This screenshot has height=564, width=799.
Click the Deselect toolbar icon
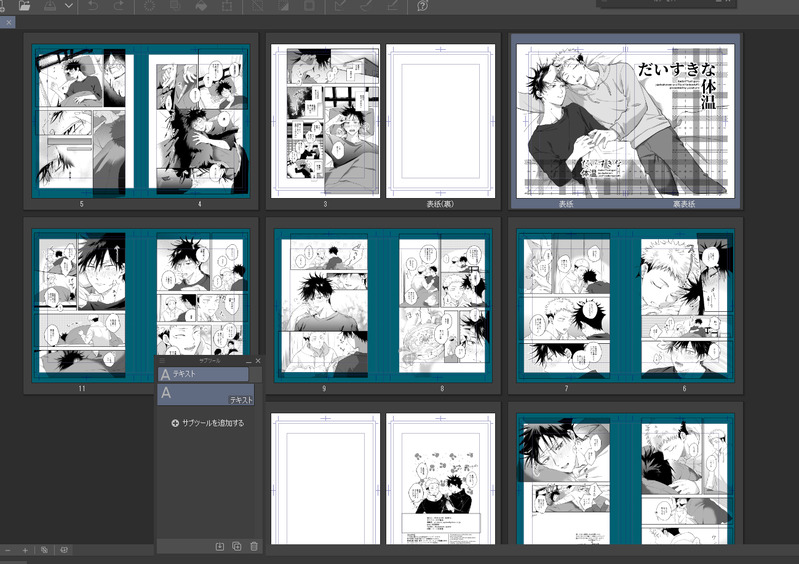click(257, 6)
